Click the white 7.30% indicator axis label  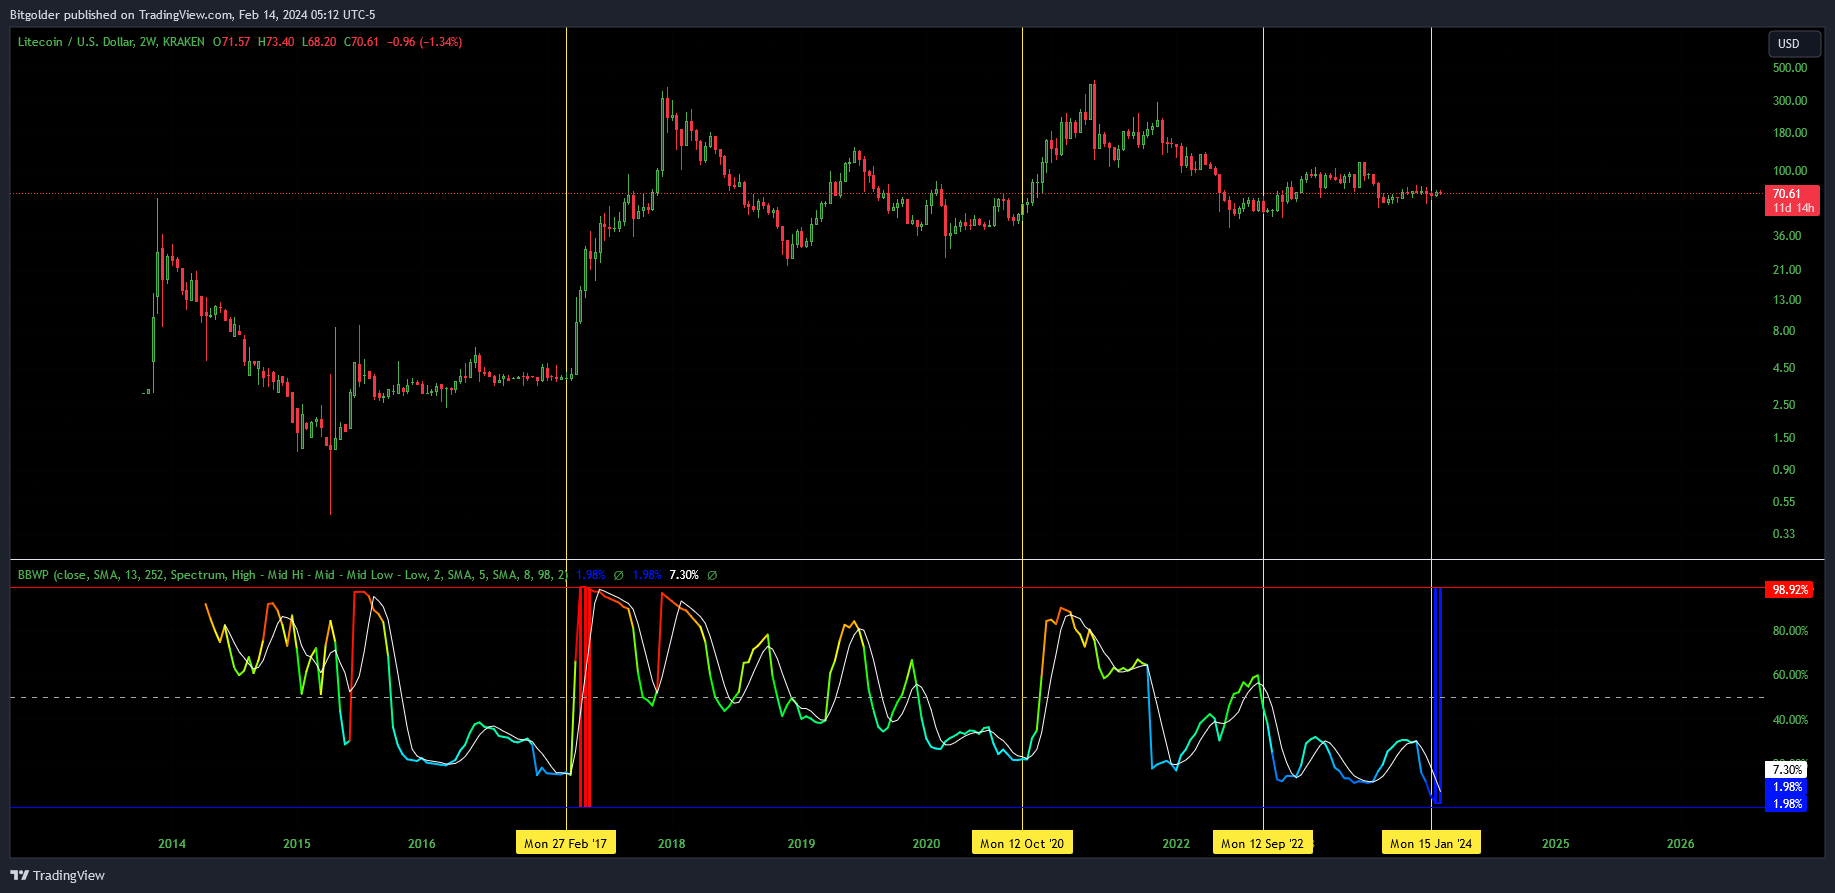(x=1787, y=770)
